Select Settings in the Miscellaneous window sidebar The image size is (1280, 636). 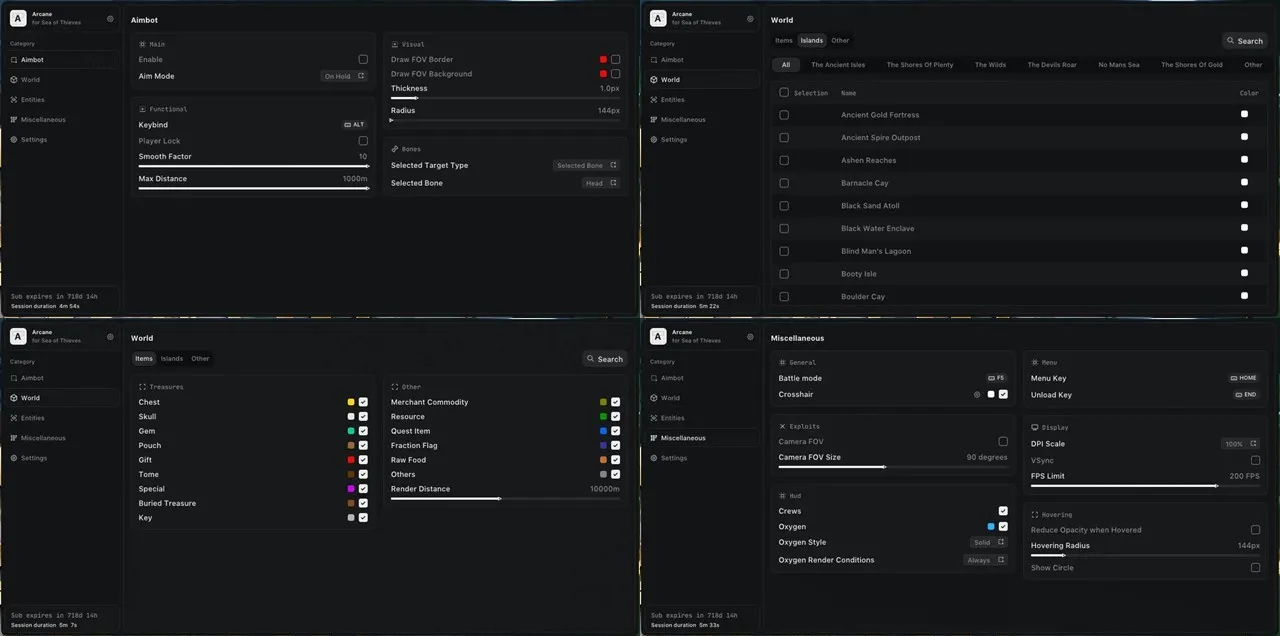point(674,458)
